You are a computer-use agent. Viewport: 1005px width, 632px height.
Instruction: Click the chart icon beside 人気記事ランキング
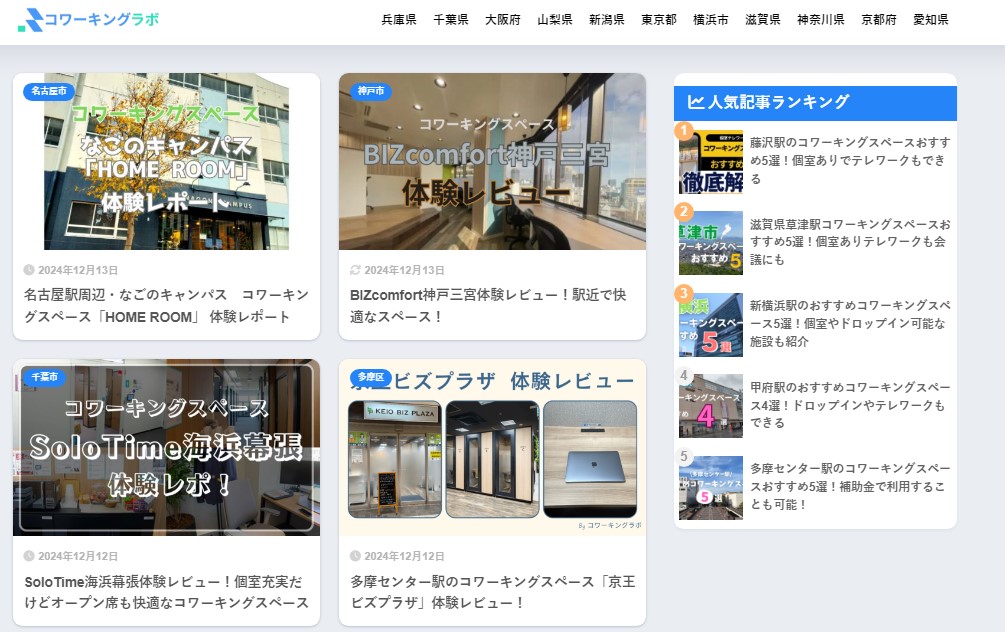pos(695,102)
